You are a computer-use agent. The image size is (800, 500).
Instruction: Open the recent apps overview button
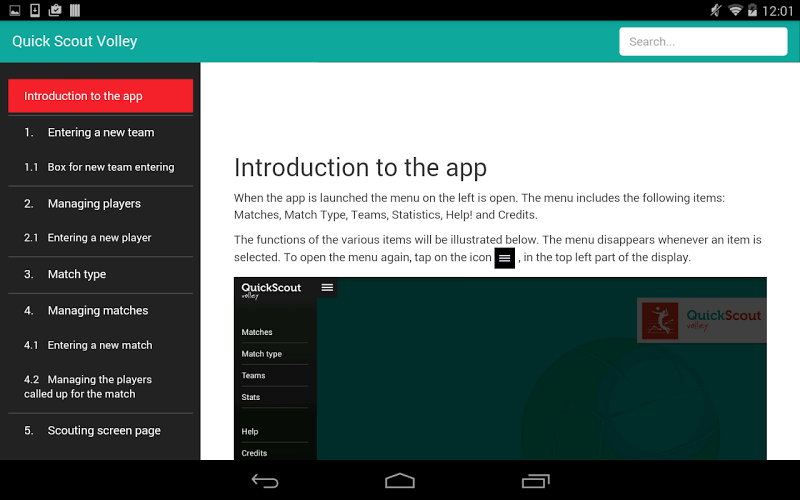click(x=536, y=481)
